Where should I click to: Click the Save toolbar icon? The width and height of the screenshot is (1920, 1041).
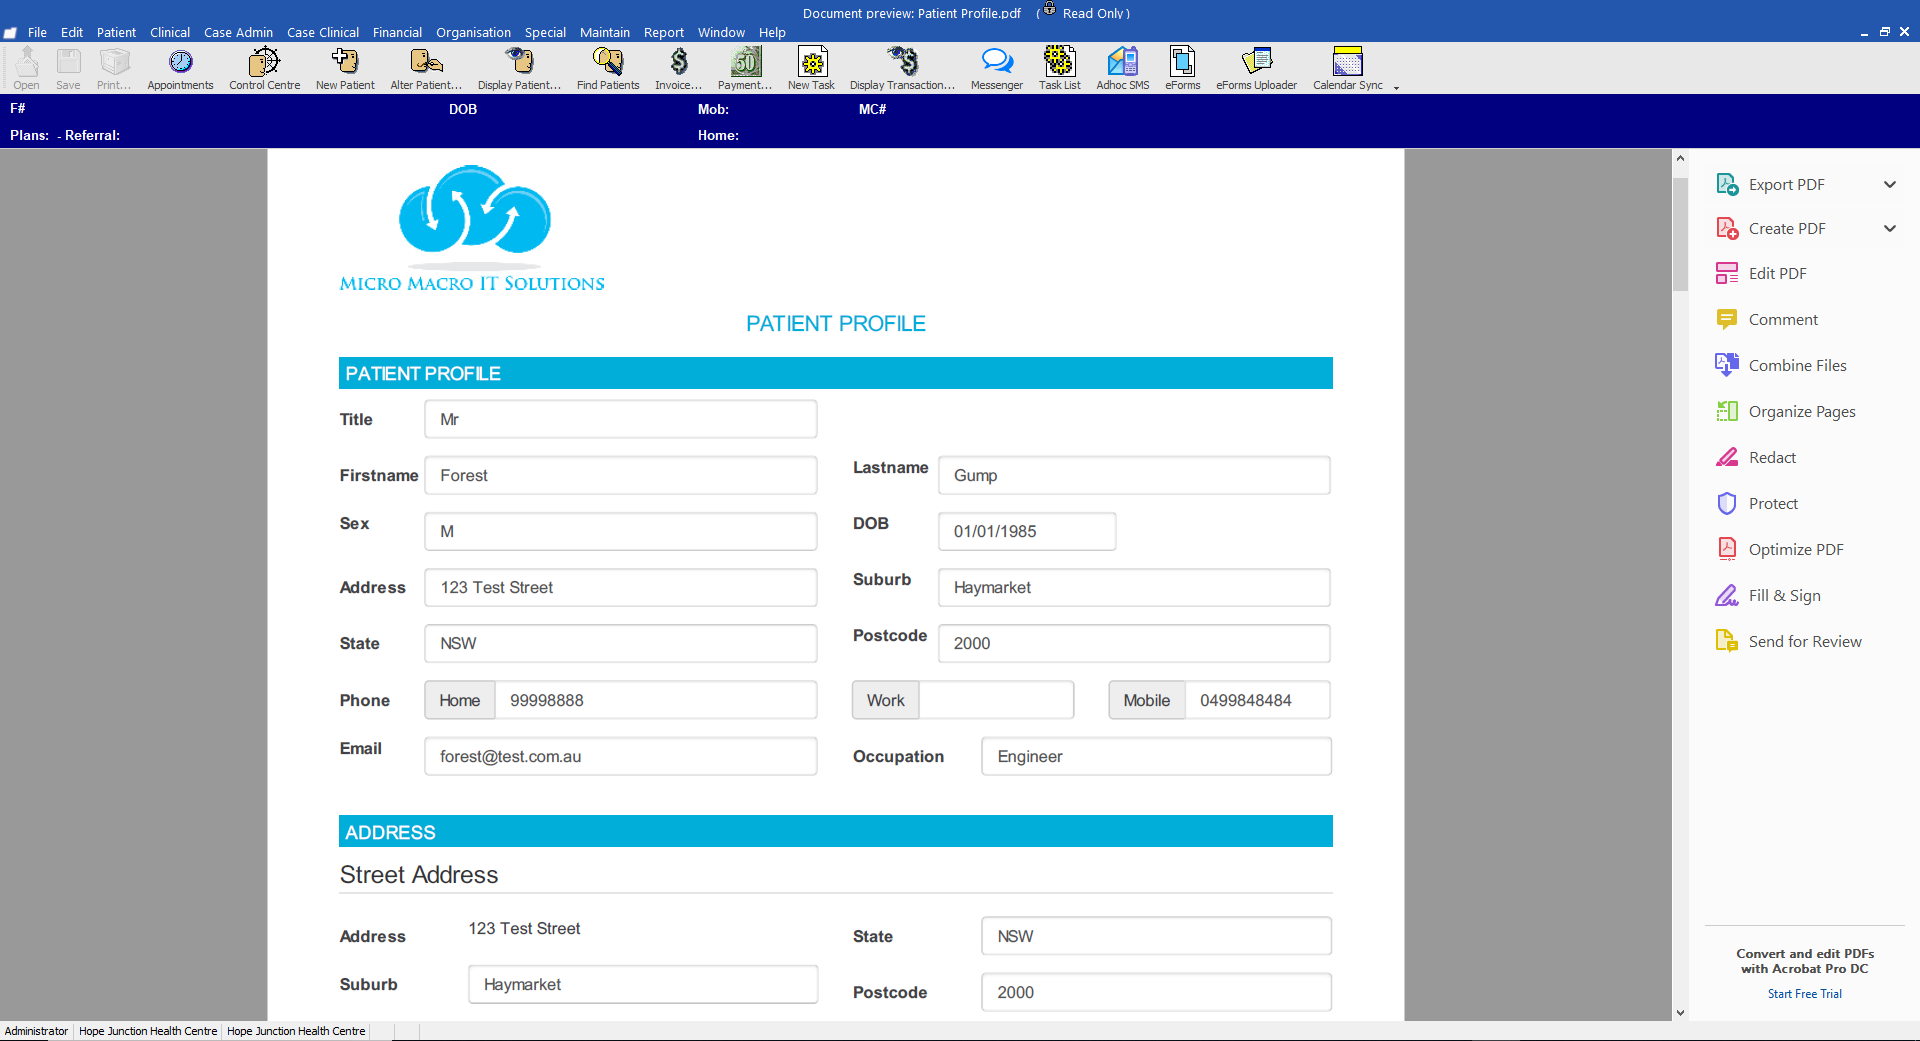68,68
